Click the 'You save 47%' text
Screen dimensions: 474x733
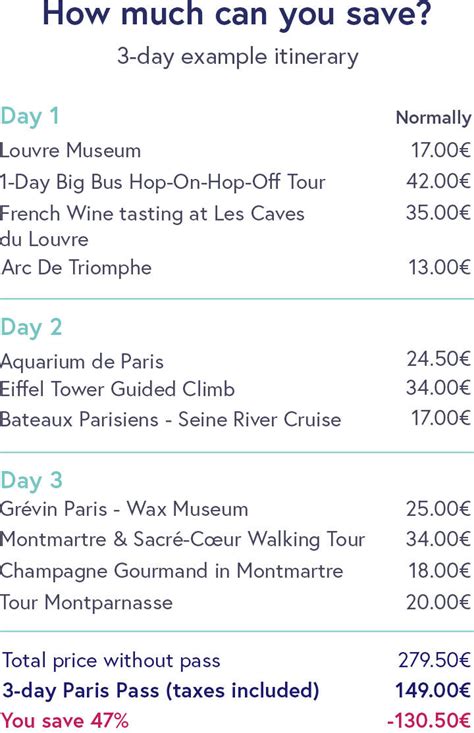tap(65, 720)
